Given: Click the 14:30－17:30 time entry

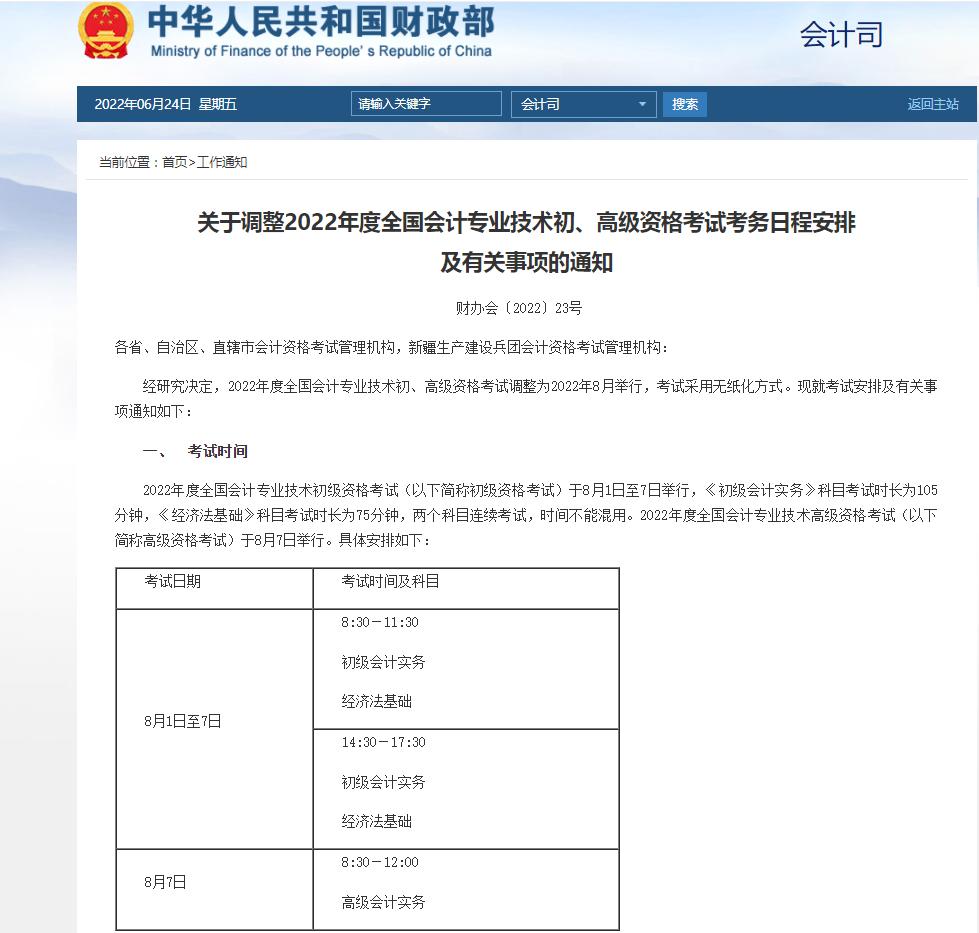Looking at the screenshot, I should click(x=383, y=742).
